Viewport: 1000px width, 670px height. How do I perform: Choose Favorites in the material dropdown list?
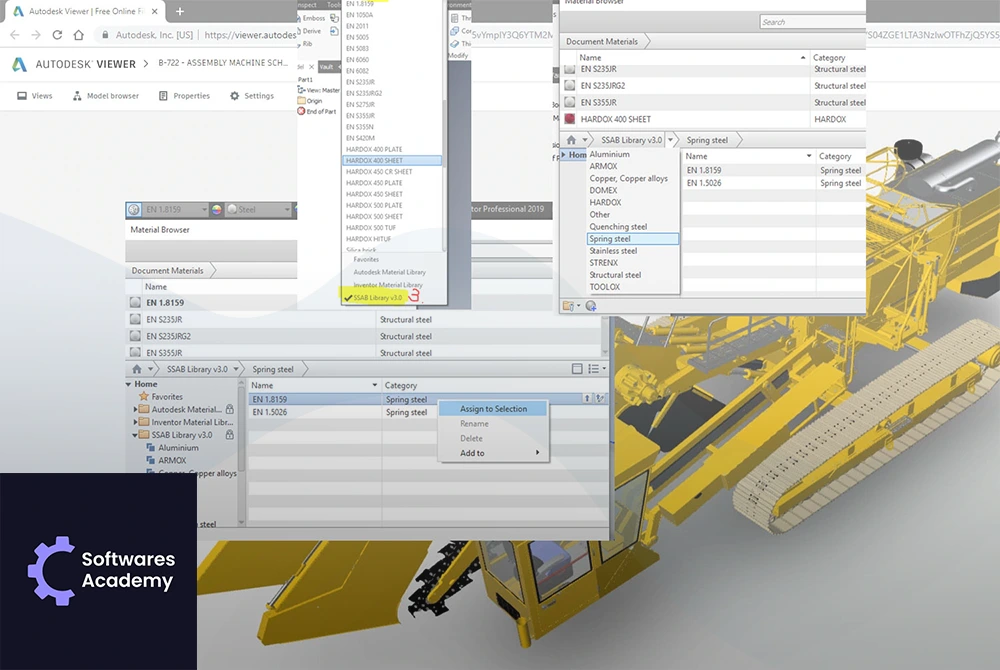[366, 259]
